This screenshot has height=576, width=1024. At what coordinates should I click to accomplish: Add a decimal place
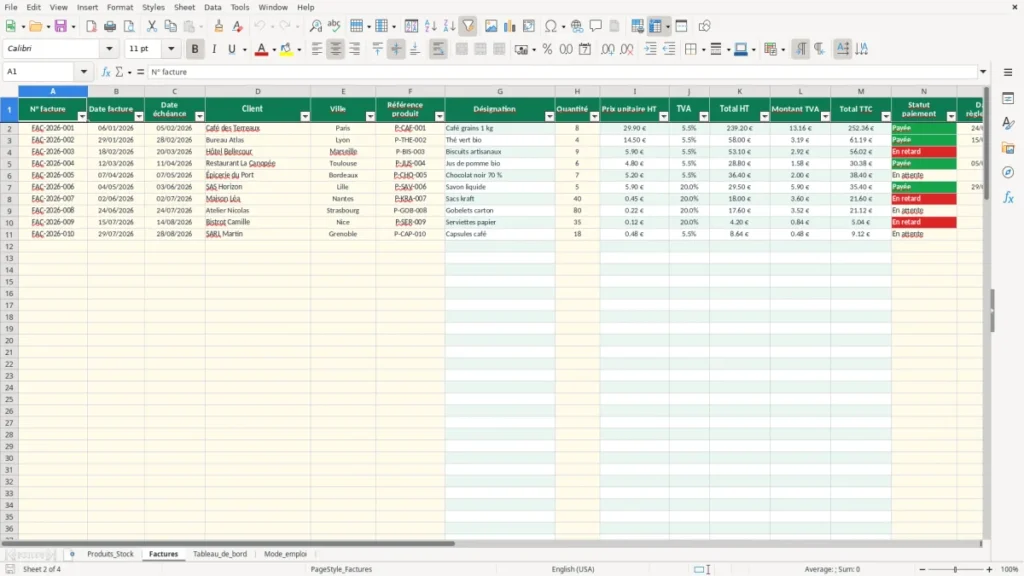[x=607, y=49]
